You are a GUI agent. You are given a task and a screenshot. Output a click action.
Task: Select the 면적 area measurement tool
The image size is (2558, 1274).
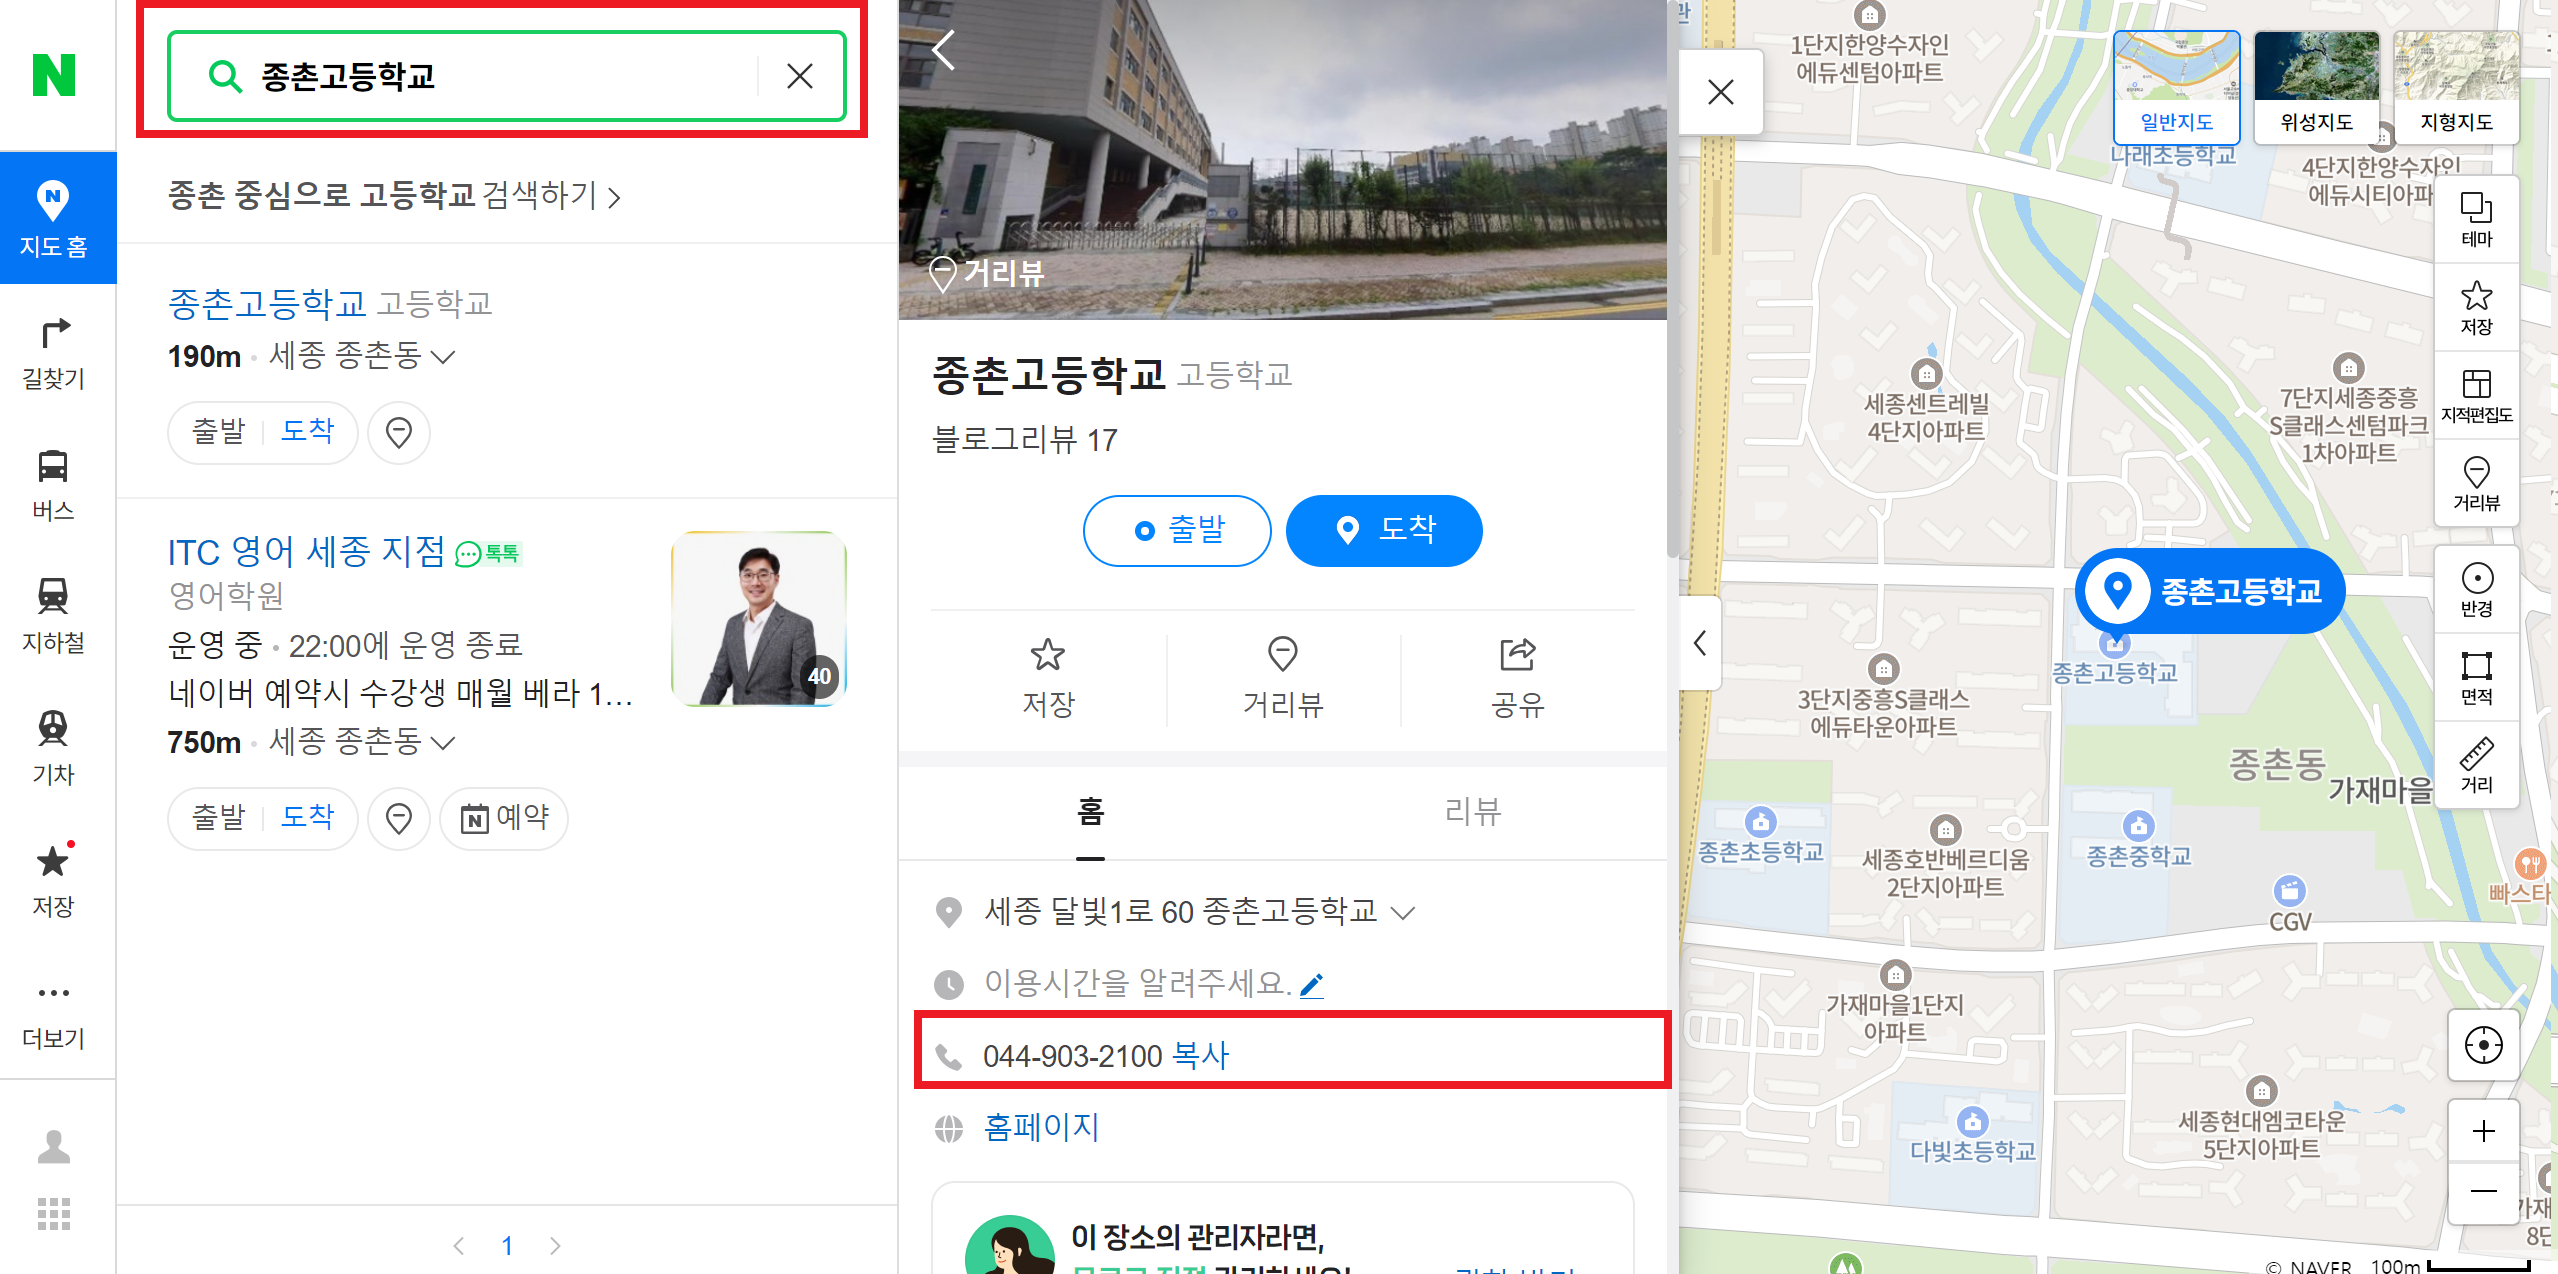click(2476, 677)
